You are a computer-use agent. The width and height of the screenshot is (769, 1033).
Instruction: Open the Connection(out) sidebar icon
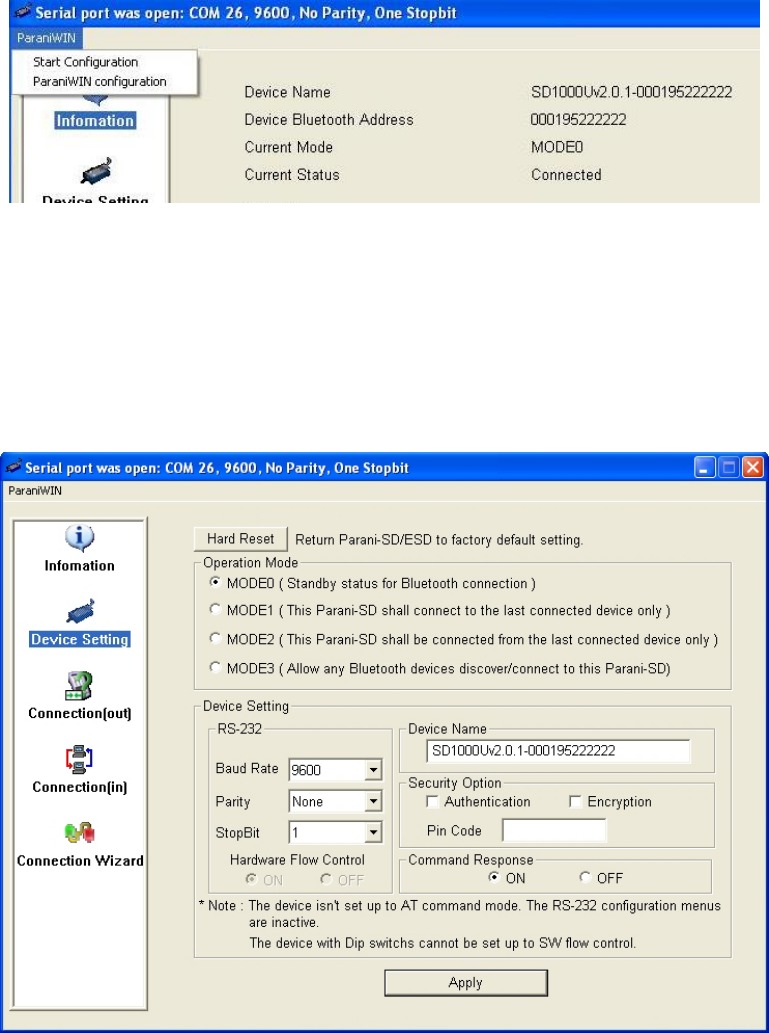click(80, 696)
